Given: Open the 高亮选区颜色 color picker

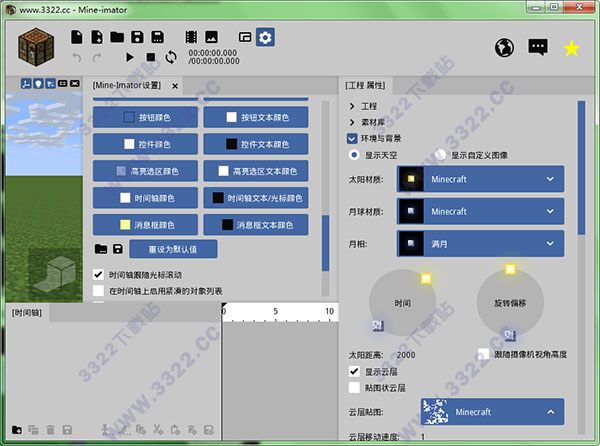Looking at the screenshot, I should pyautogui.click(x=145, y=171).
